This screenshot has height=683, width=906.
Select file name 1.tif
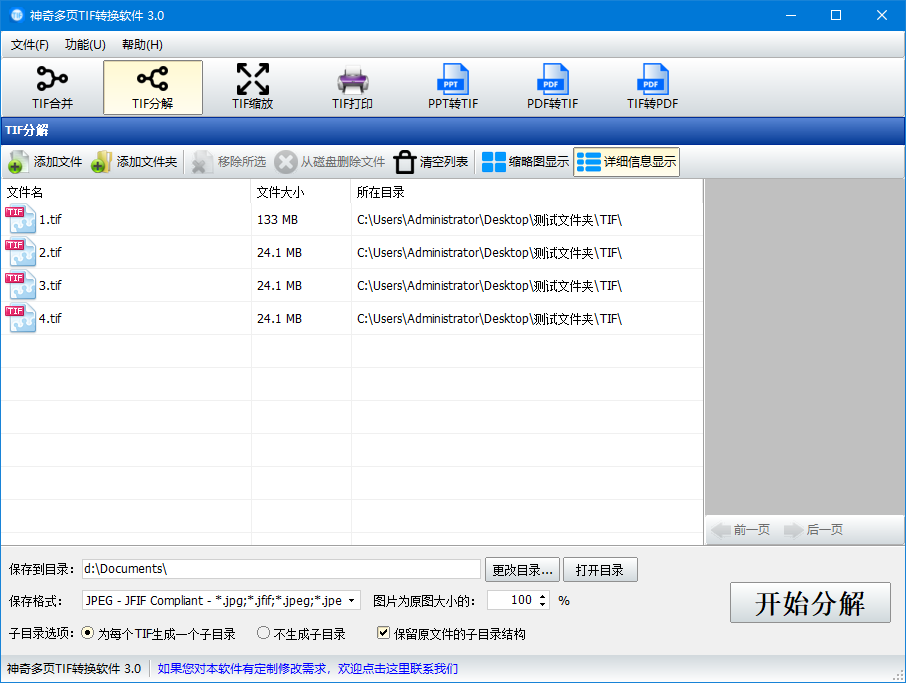(50, 220)
